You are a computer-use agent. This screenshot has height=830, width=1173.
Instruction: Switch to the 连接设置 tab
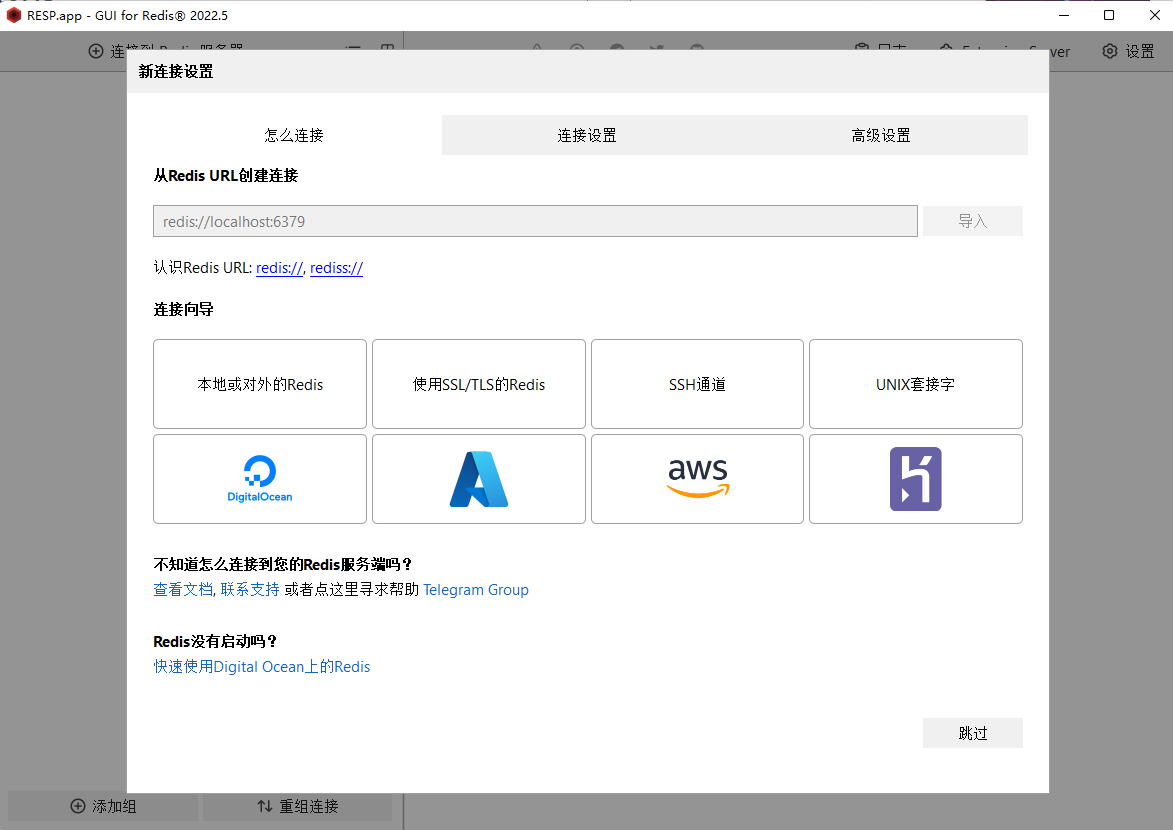click(x=587, y=135)
